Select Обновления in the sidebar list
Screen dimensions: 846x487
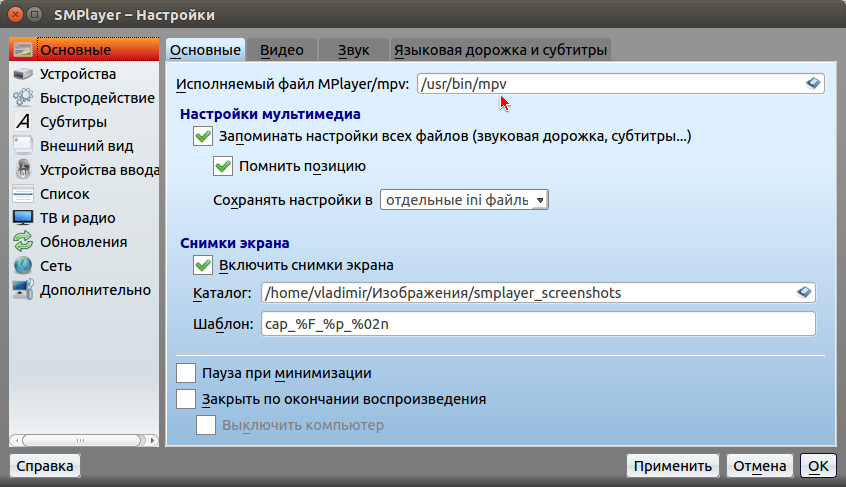84,242
